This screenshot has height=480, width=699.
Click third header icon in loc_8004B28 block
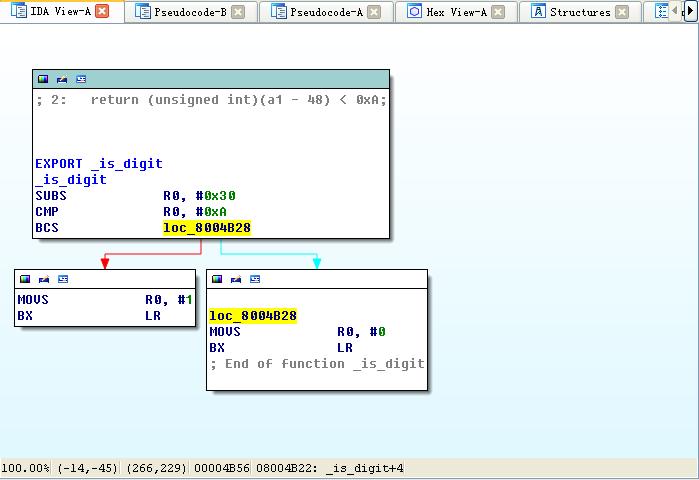pos(255,279)
